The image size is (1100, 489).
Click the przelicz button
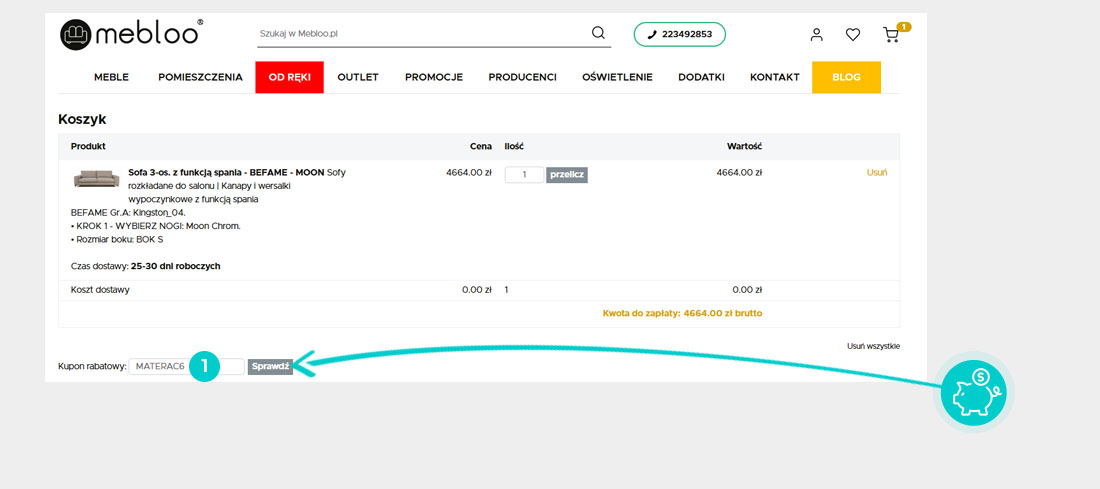pyautogui.click(x=567, y=175)
